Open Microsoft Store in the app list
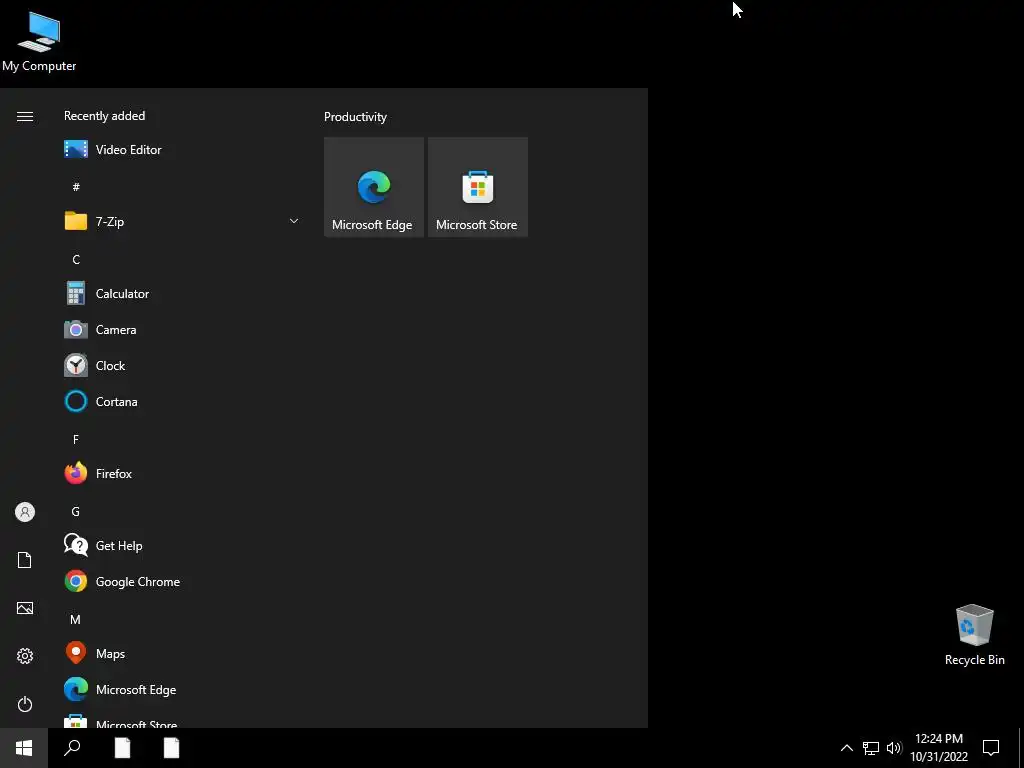This screenshot has height=768, width=1024. pyautogui.click(x=183, y=720)
